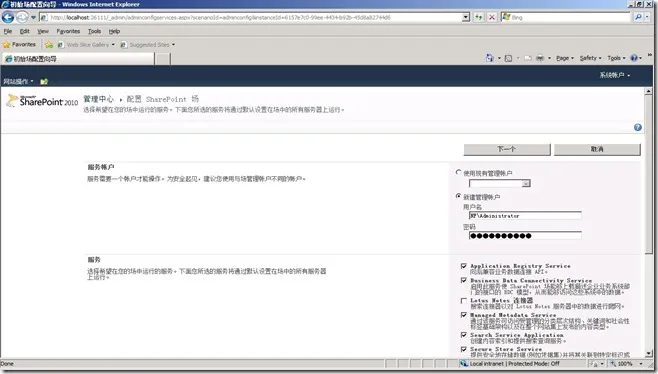Click the page scrollbar up arrow
This screenshot has width=658, height=374.
[649, 91]
